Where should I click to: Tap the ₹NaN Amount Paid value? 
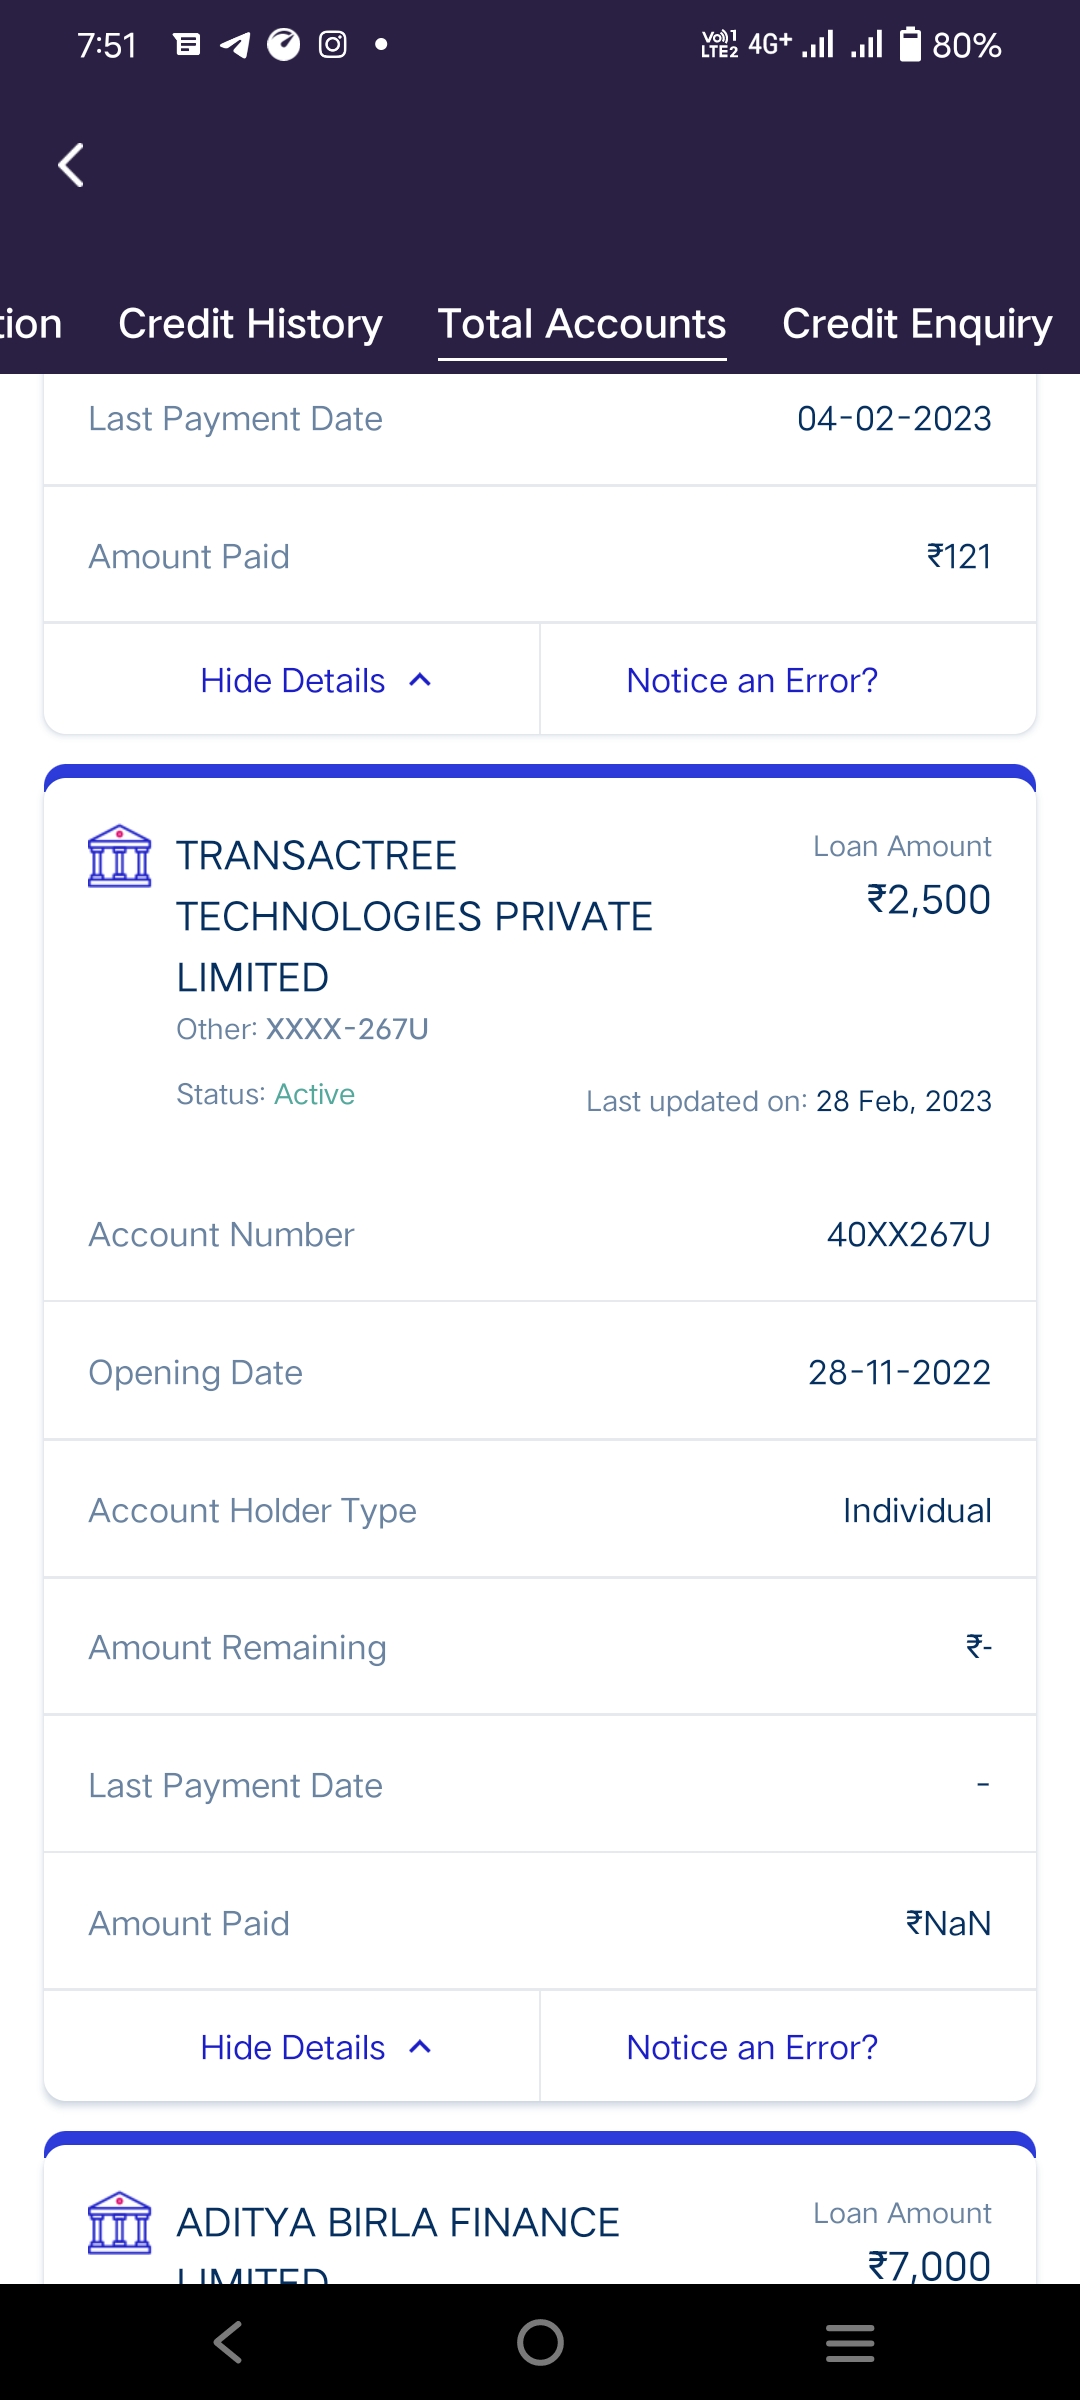tap(948, 1923)
